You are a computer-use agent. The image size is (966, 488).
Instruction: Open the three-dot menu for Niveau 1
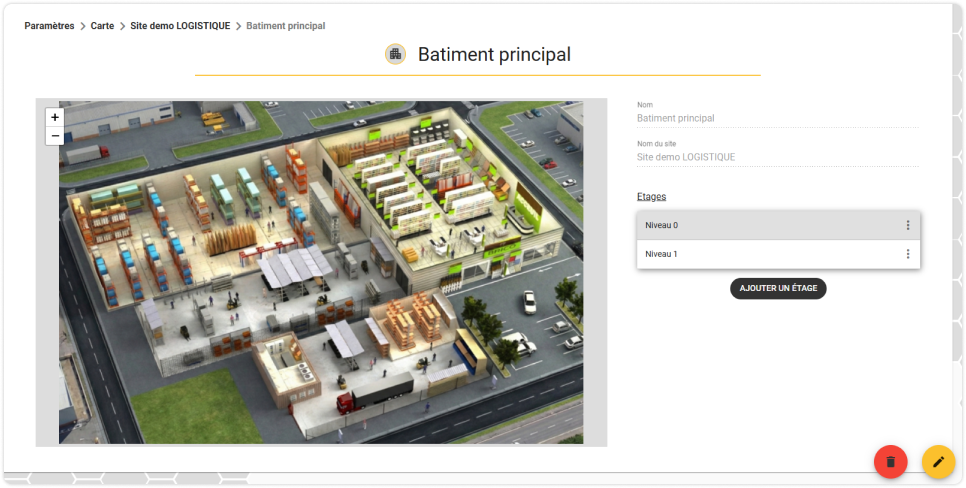(907, 254)
